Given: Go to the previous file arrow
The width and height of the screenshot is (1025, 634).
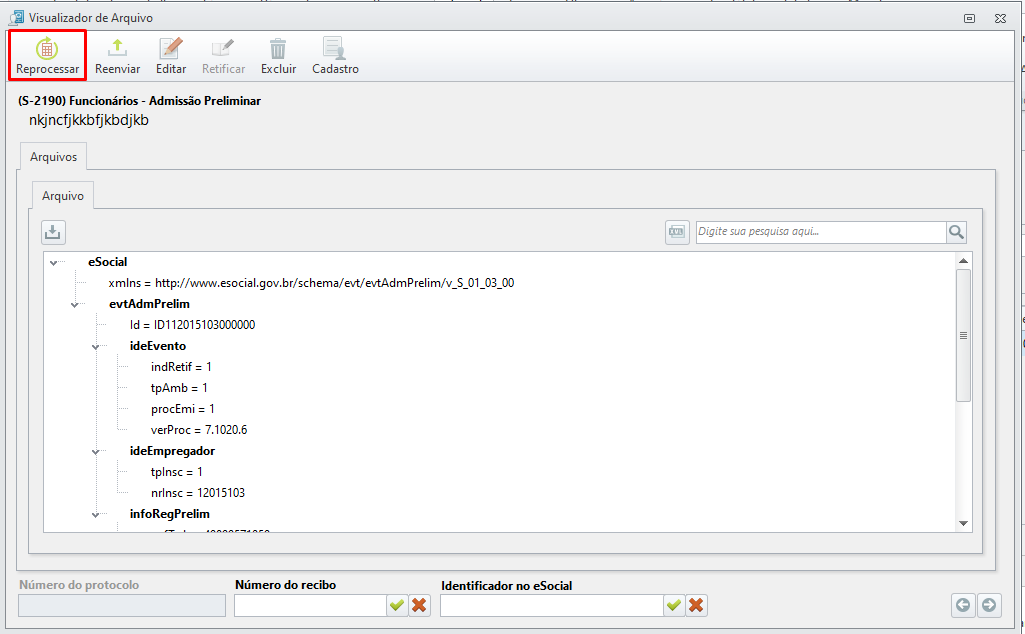Looking at the screenshot, I should (x=963, y=605).
